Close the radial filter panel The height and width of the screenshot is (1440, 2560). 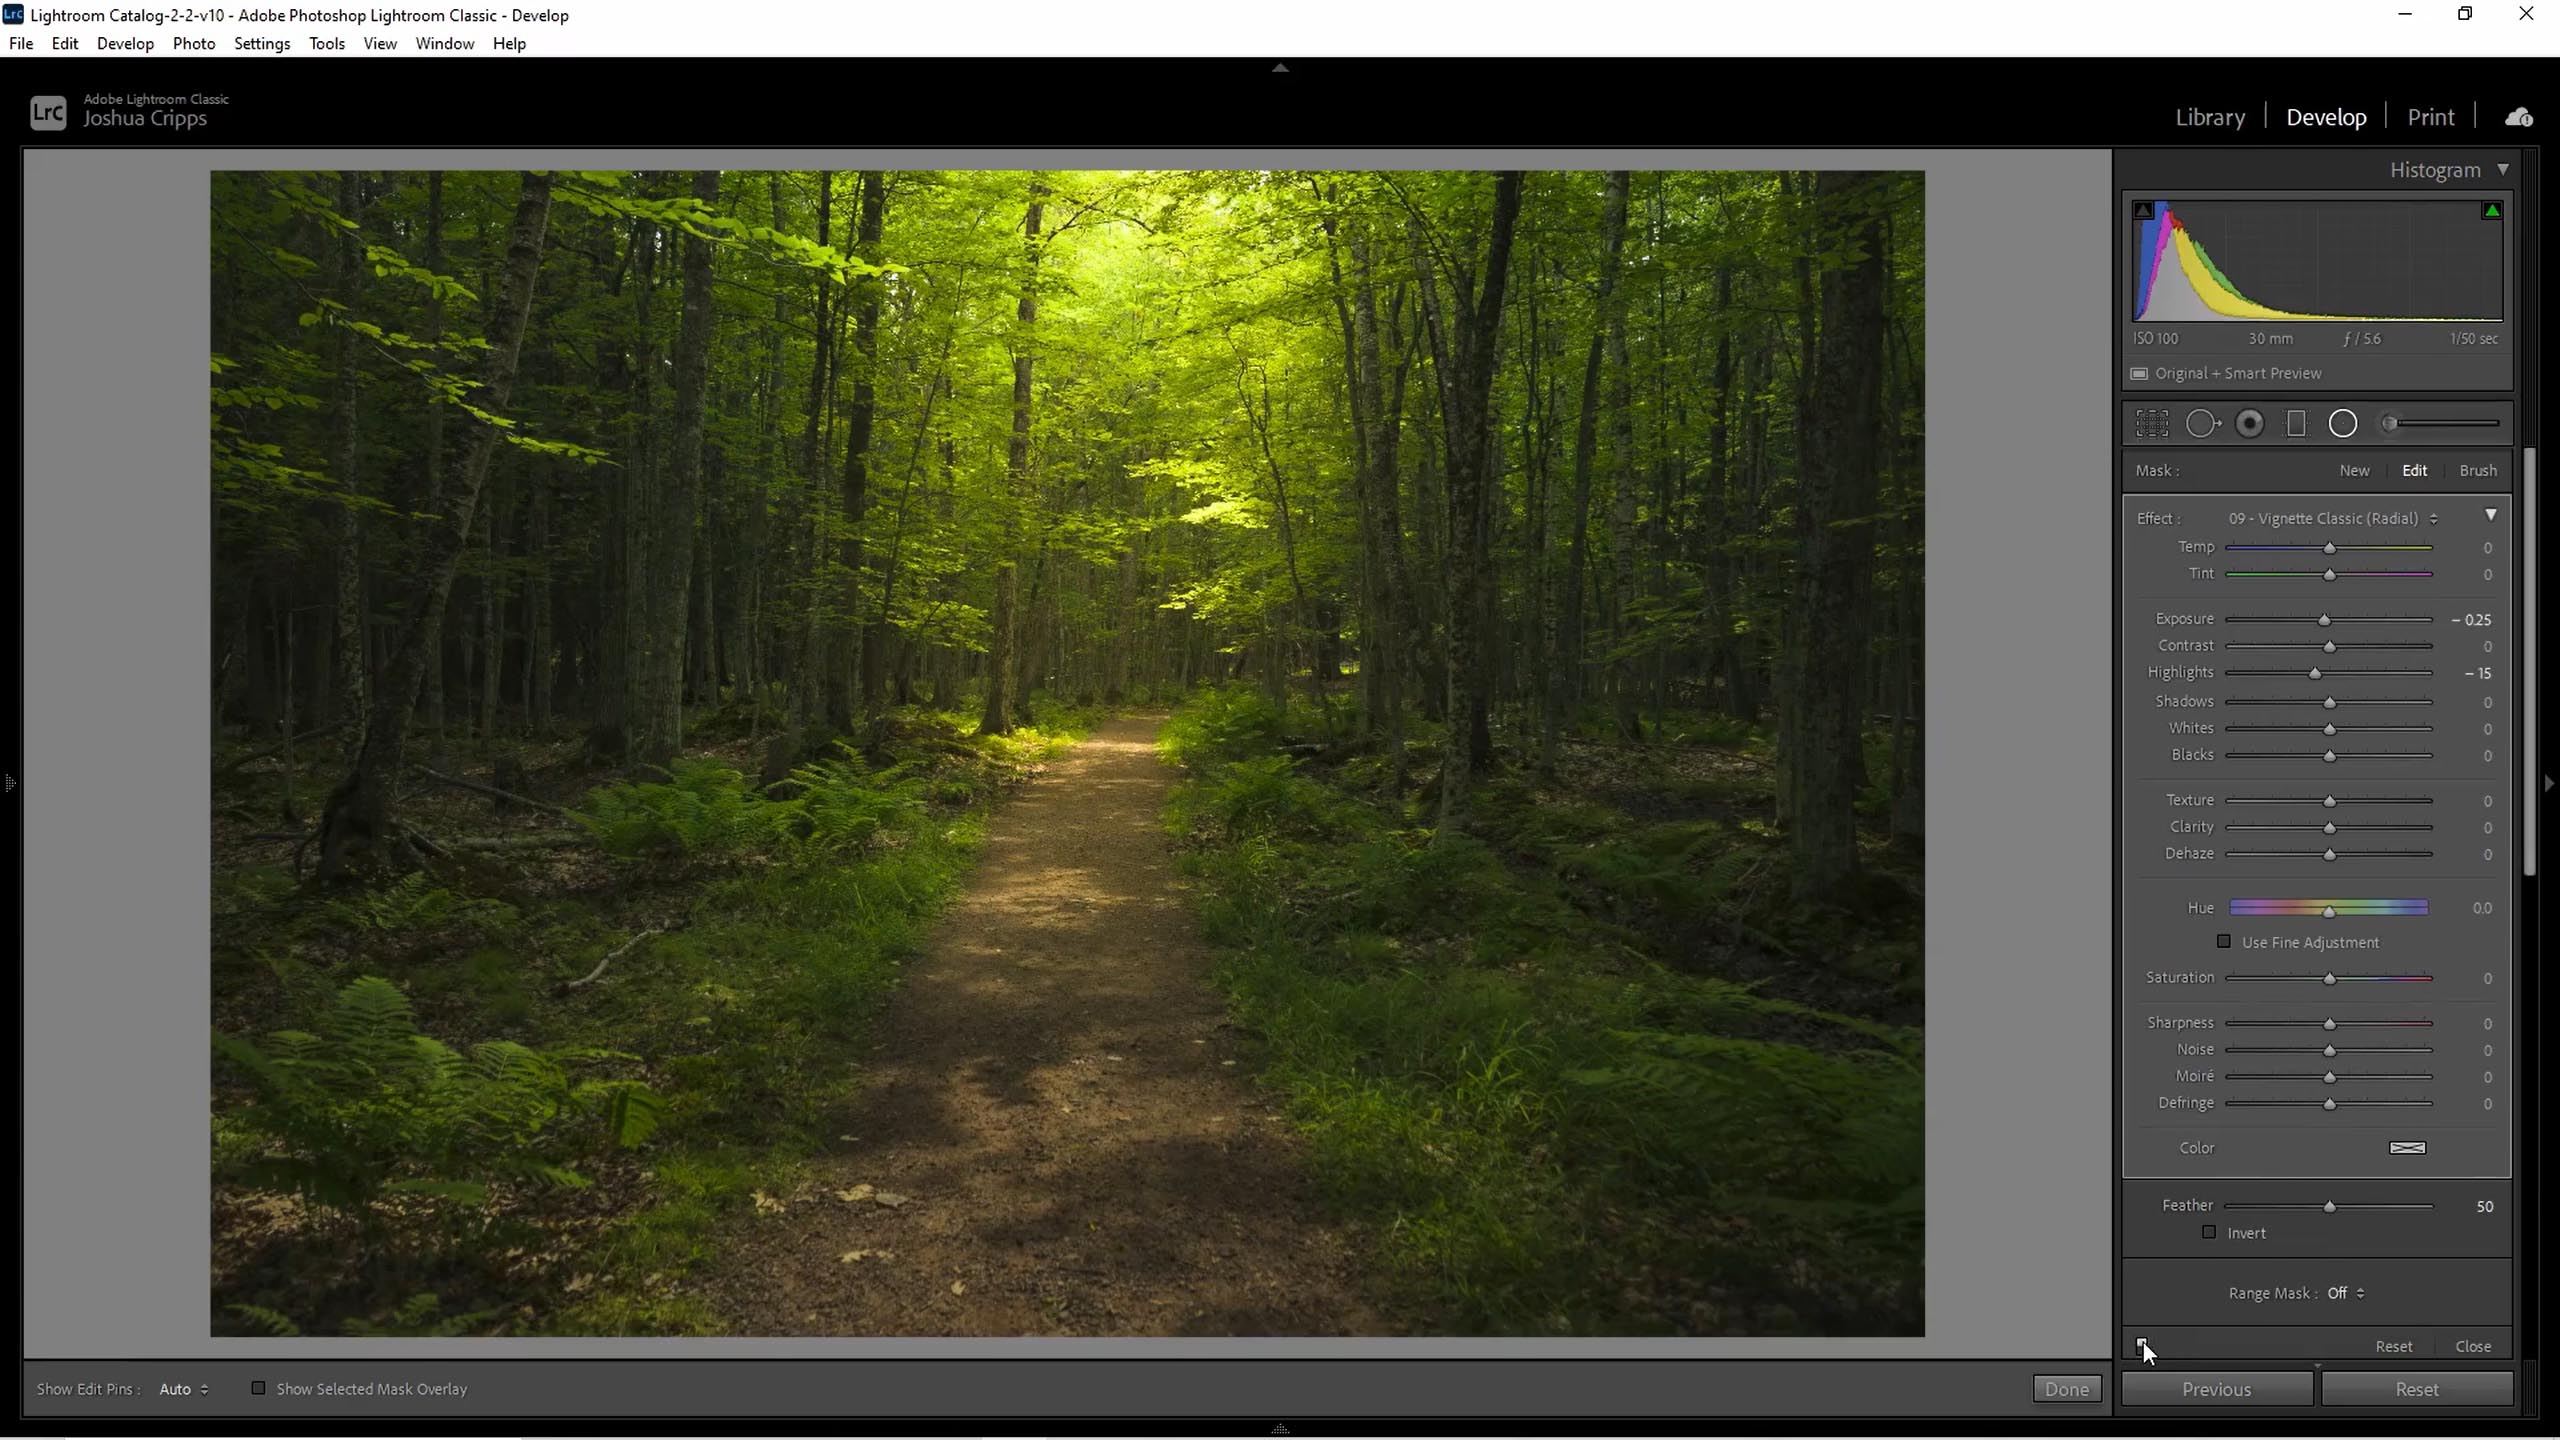pyautogui.click(x=2473, y=1346)
